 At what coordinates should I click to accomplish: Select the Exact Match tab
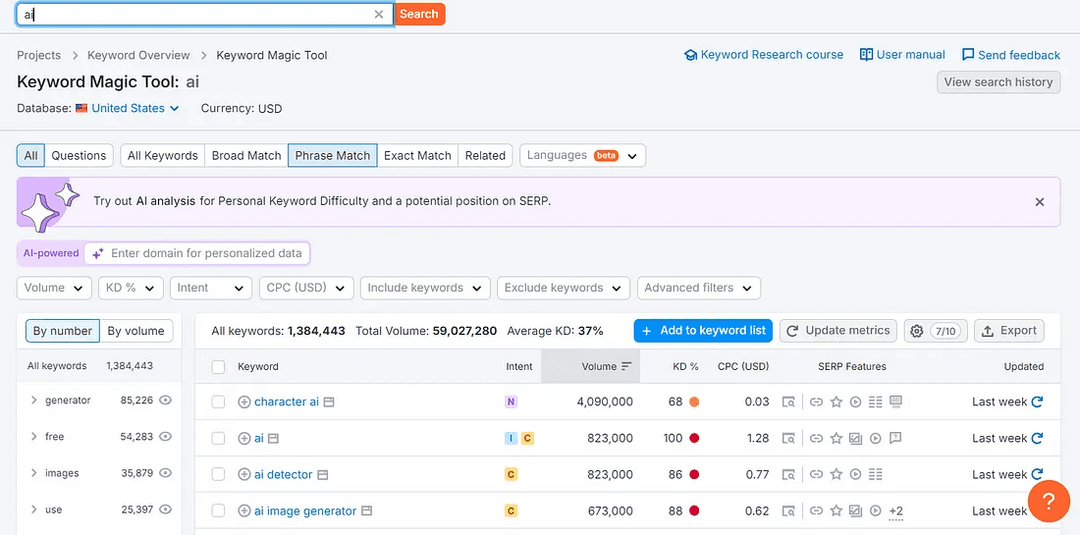[x=417, y=156]
